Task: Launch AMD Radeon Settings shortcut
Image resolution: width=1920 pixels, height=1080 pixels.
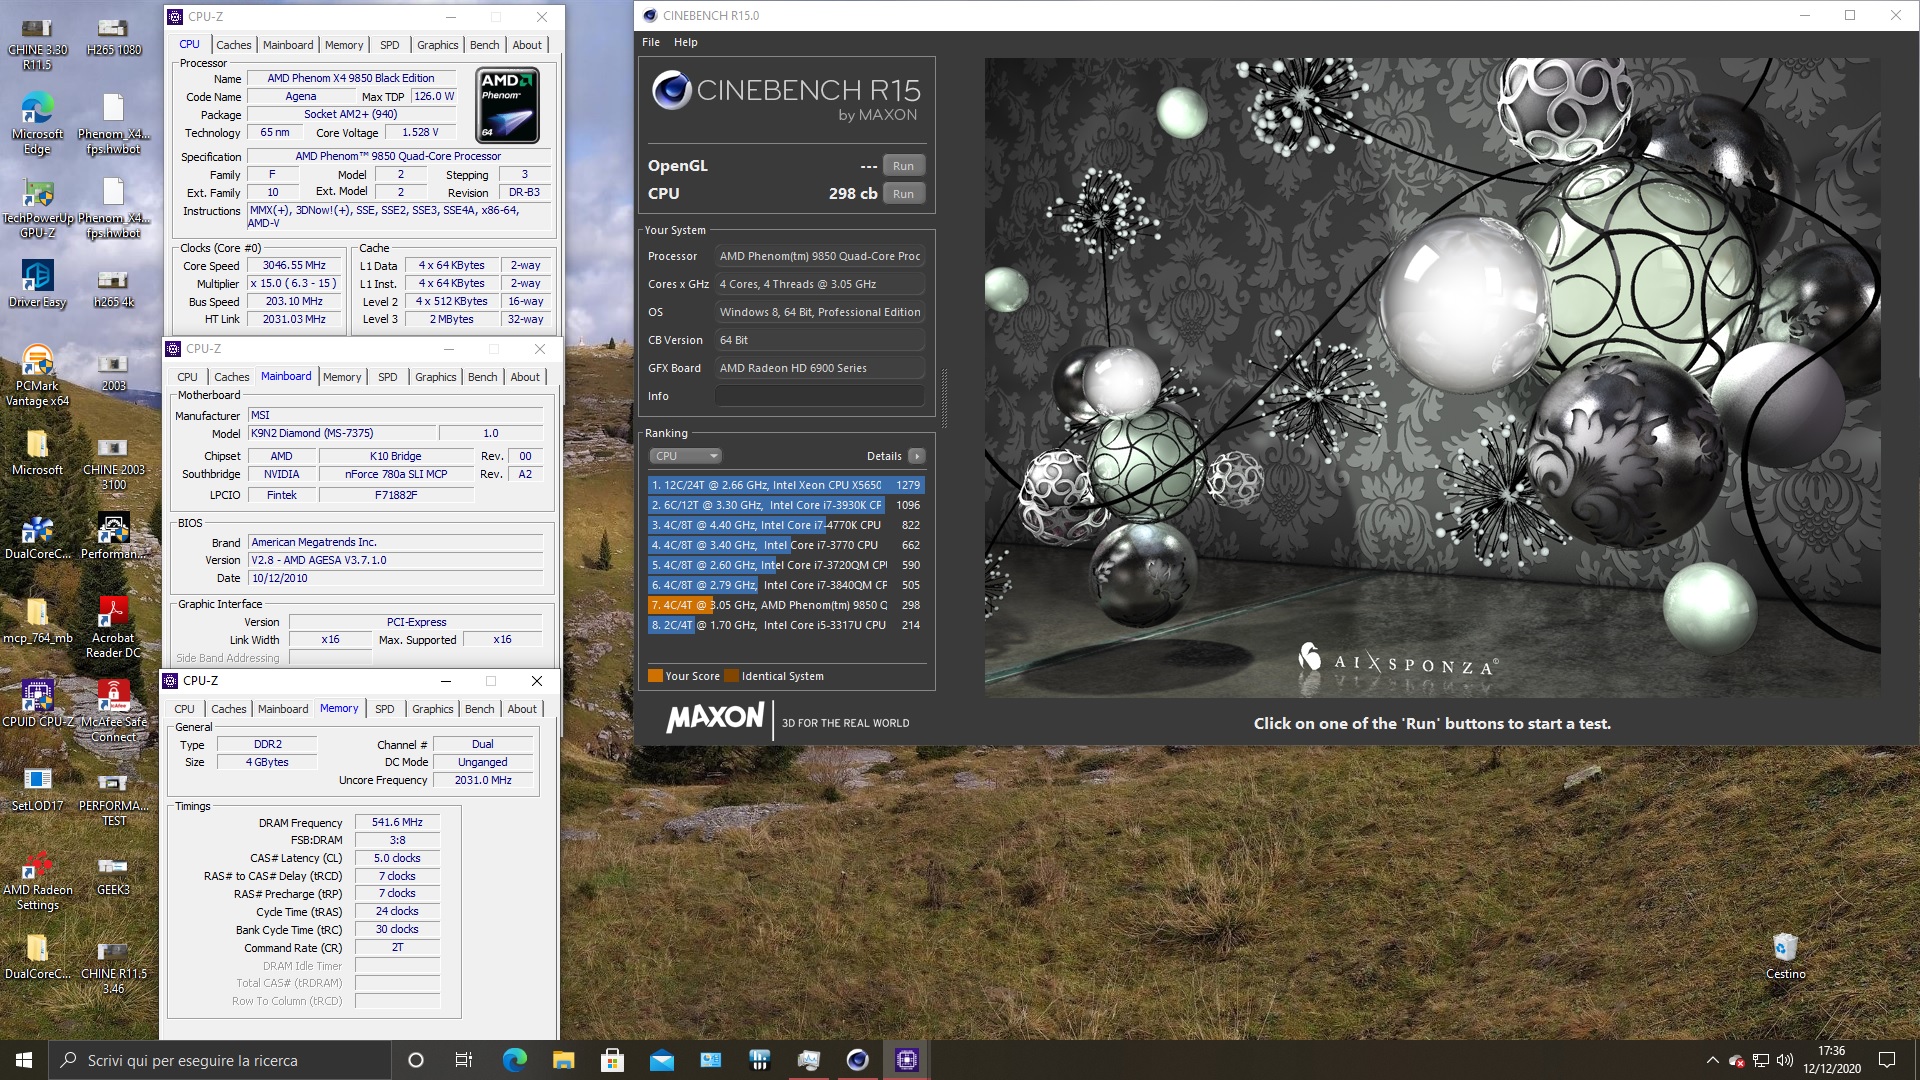Action: 37,880
